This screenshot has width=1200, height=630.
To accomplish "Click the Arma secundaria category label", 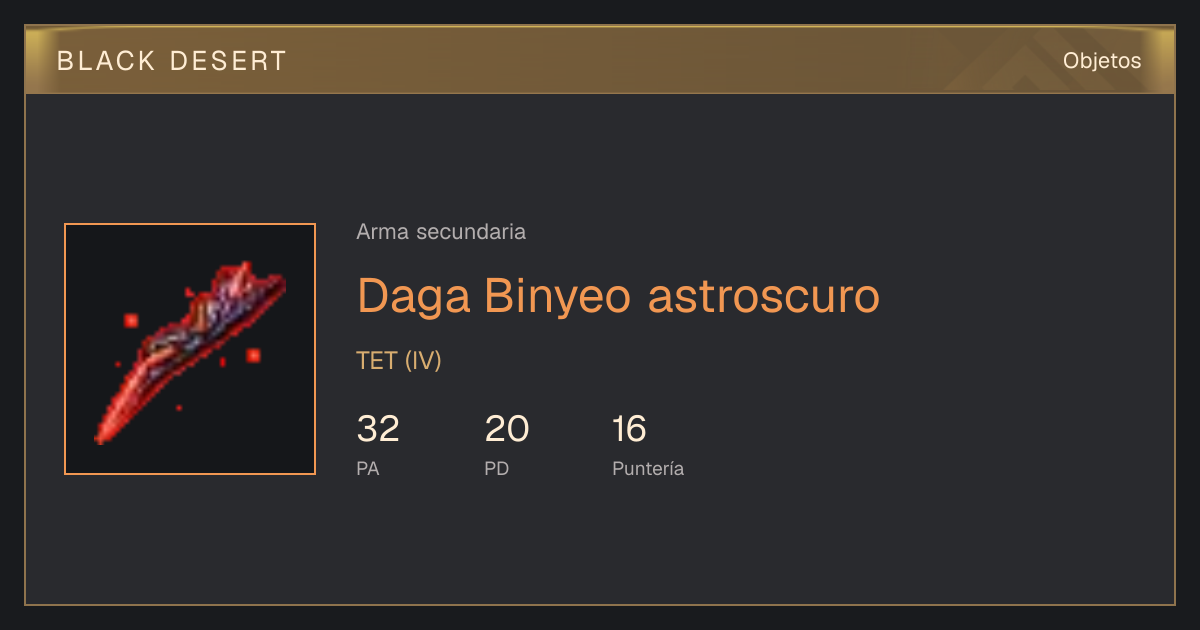I will (441, 232).
